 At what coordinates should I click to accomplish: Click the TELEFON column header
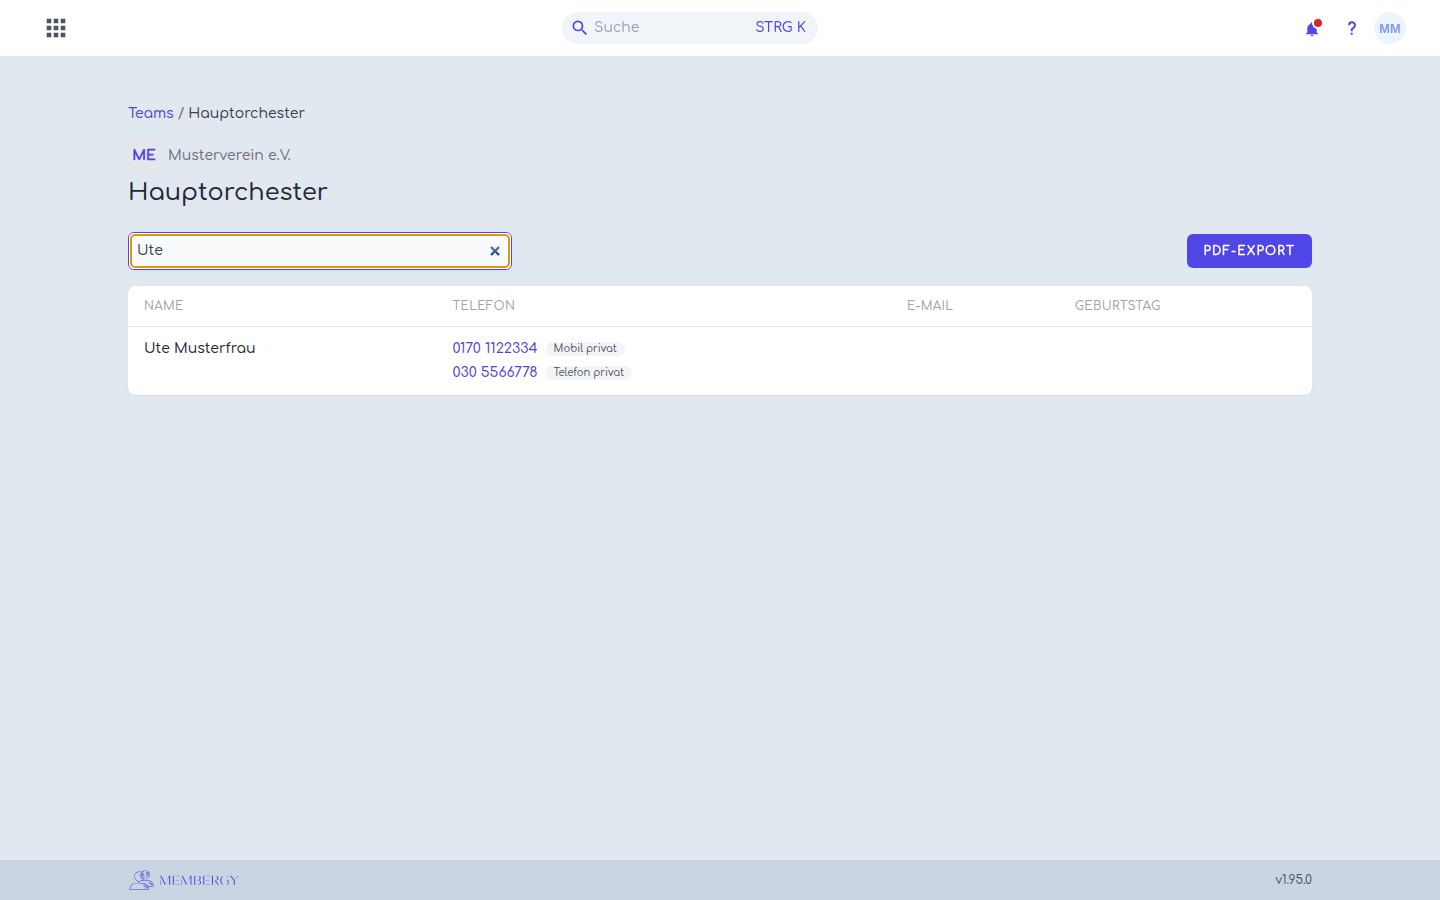click(484, 306)
